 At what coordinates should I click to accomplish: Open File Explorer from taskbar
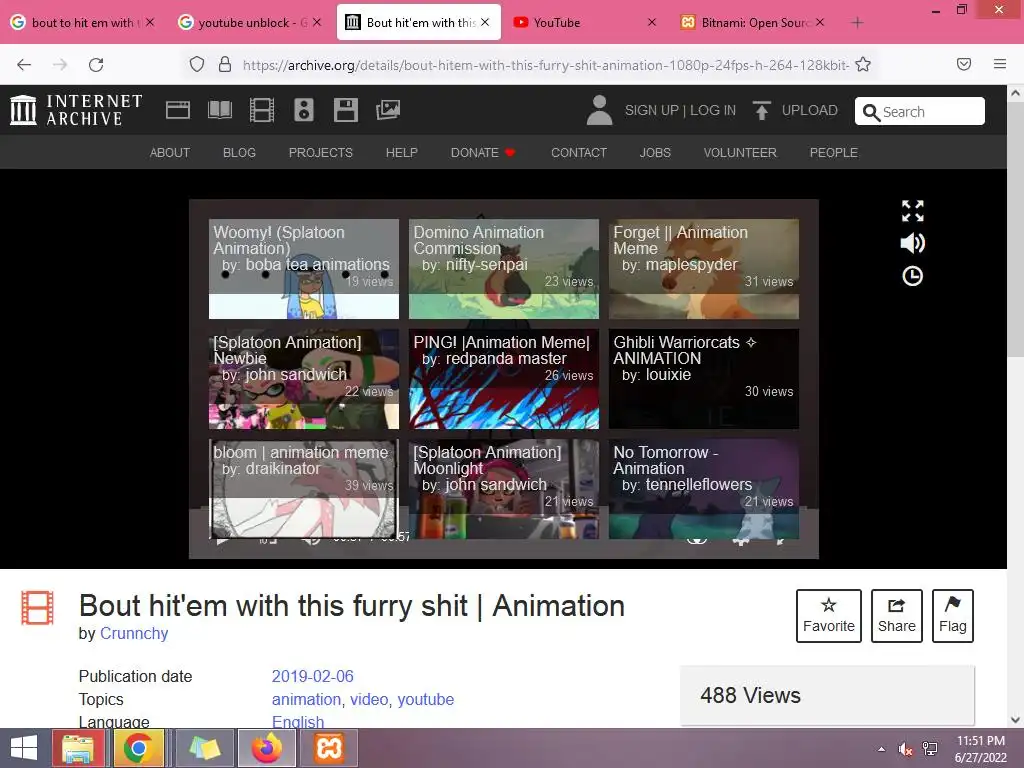coord(78,748)
